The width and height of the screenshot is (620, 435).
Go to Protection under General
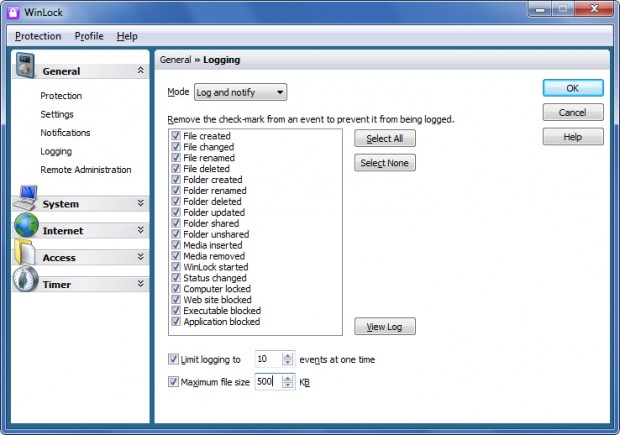pos(61,96)
